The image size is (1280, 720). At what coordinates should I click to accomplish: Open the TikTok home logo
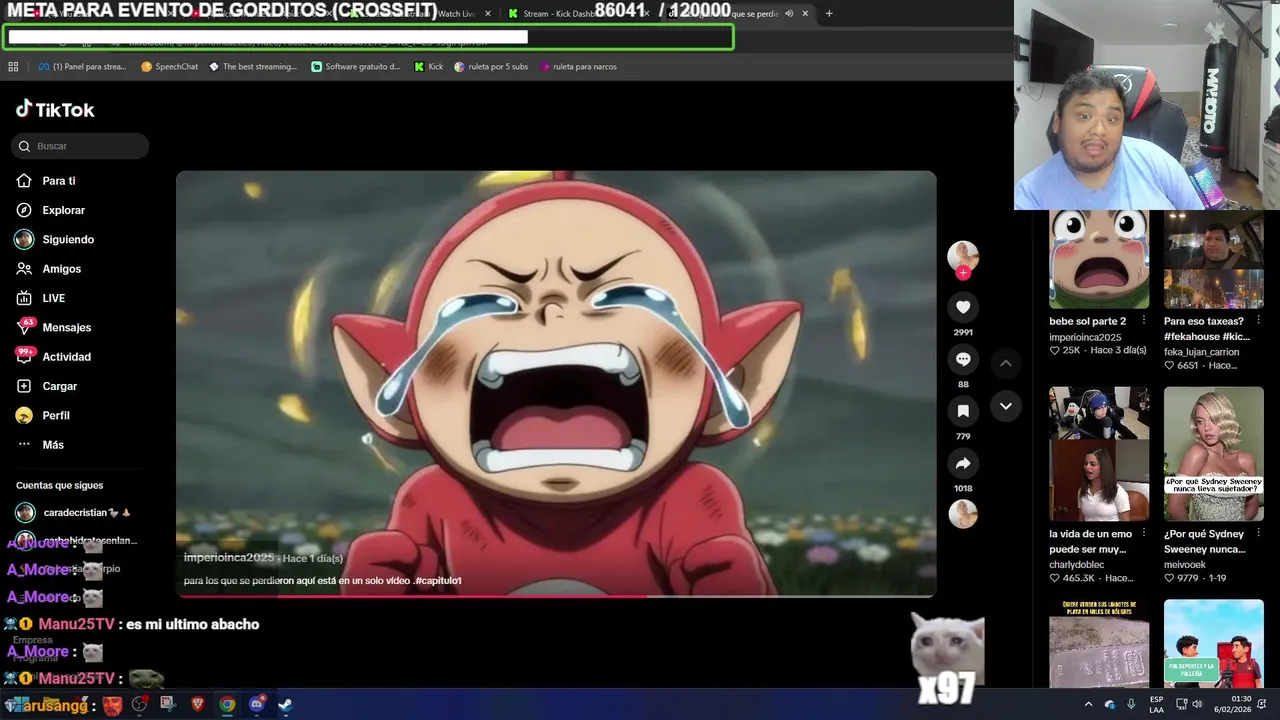55,109
